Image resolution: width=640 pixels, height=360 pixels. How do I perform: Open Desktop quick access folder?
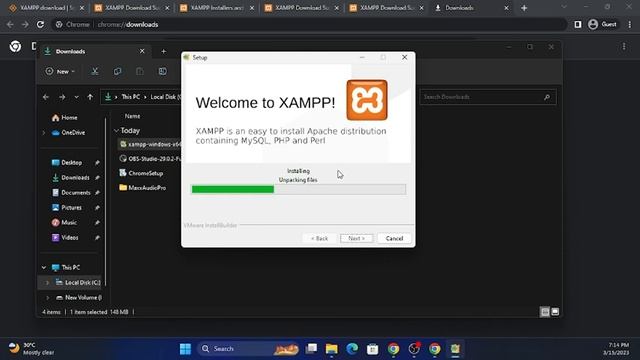tap(67, 162)
